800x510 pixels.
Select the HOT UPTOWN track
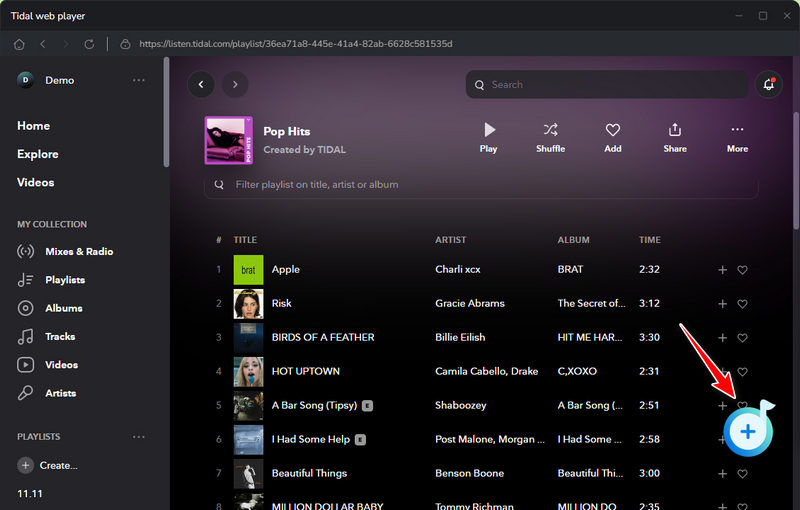(x=306, y=371)
